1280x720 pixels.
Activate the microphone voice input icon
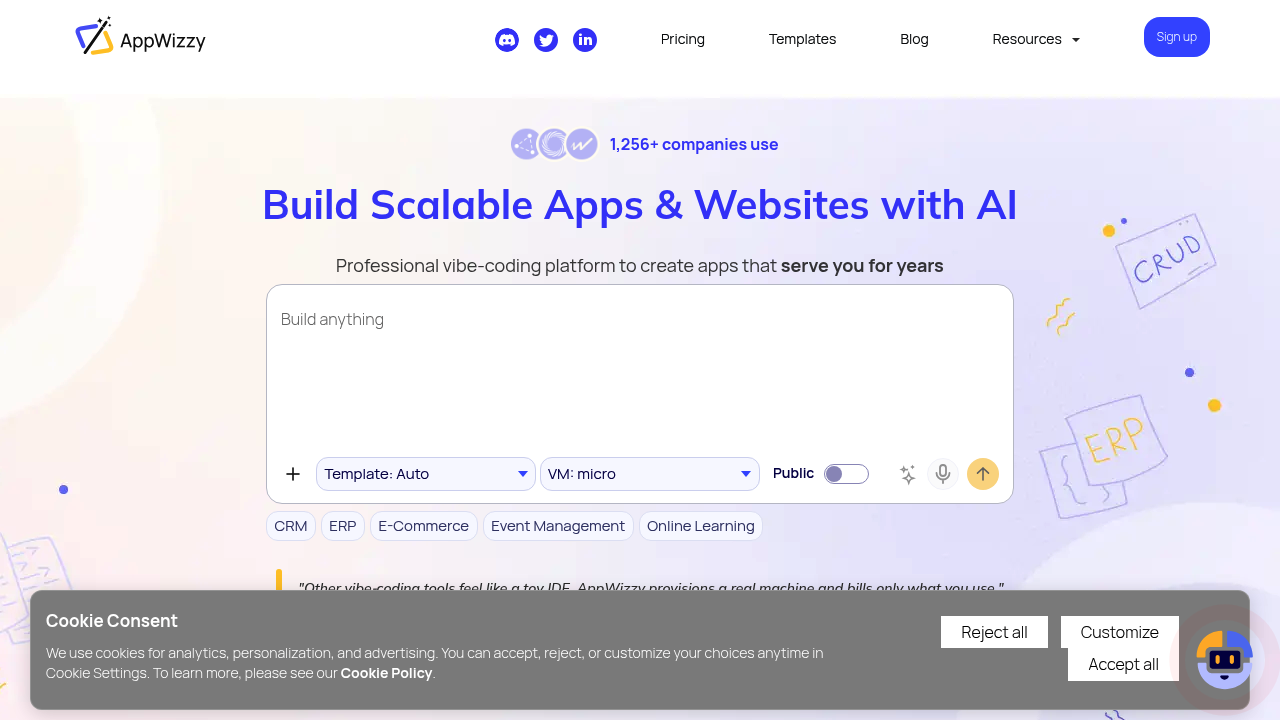tap(942, 474)
